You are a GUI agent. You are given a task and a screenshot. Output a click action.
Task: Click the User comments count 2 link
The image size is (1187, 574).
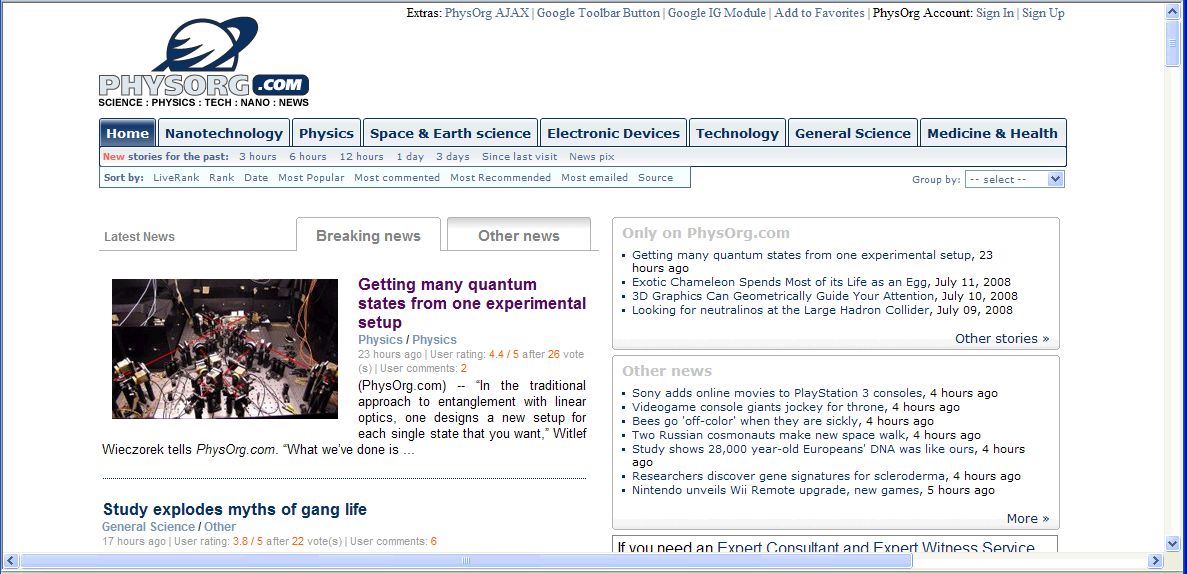pos(463,369)
